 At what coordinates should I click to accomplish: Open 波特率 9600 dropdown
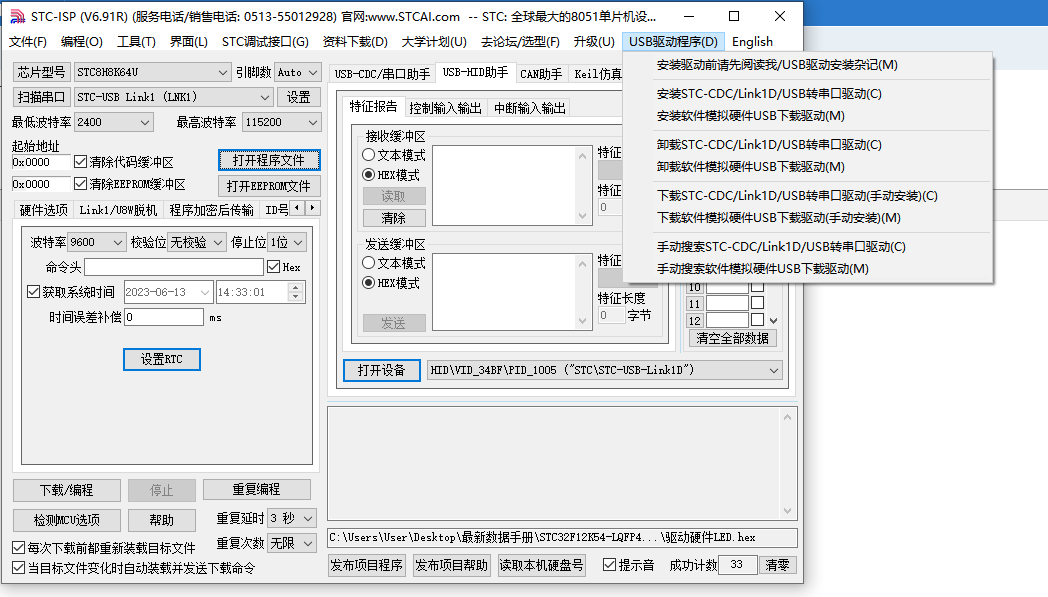(96, 242)
